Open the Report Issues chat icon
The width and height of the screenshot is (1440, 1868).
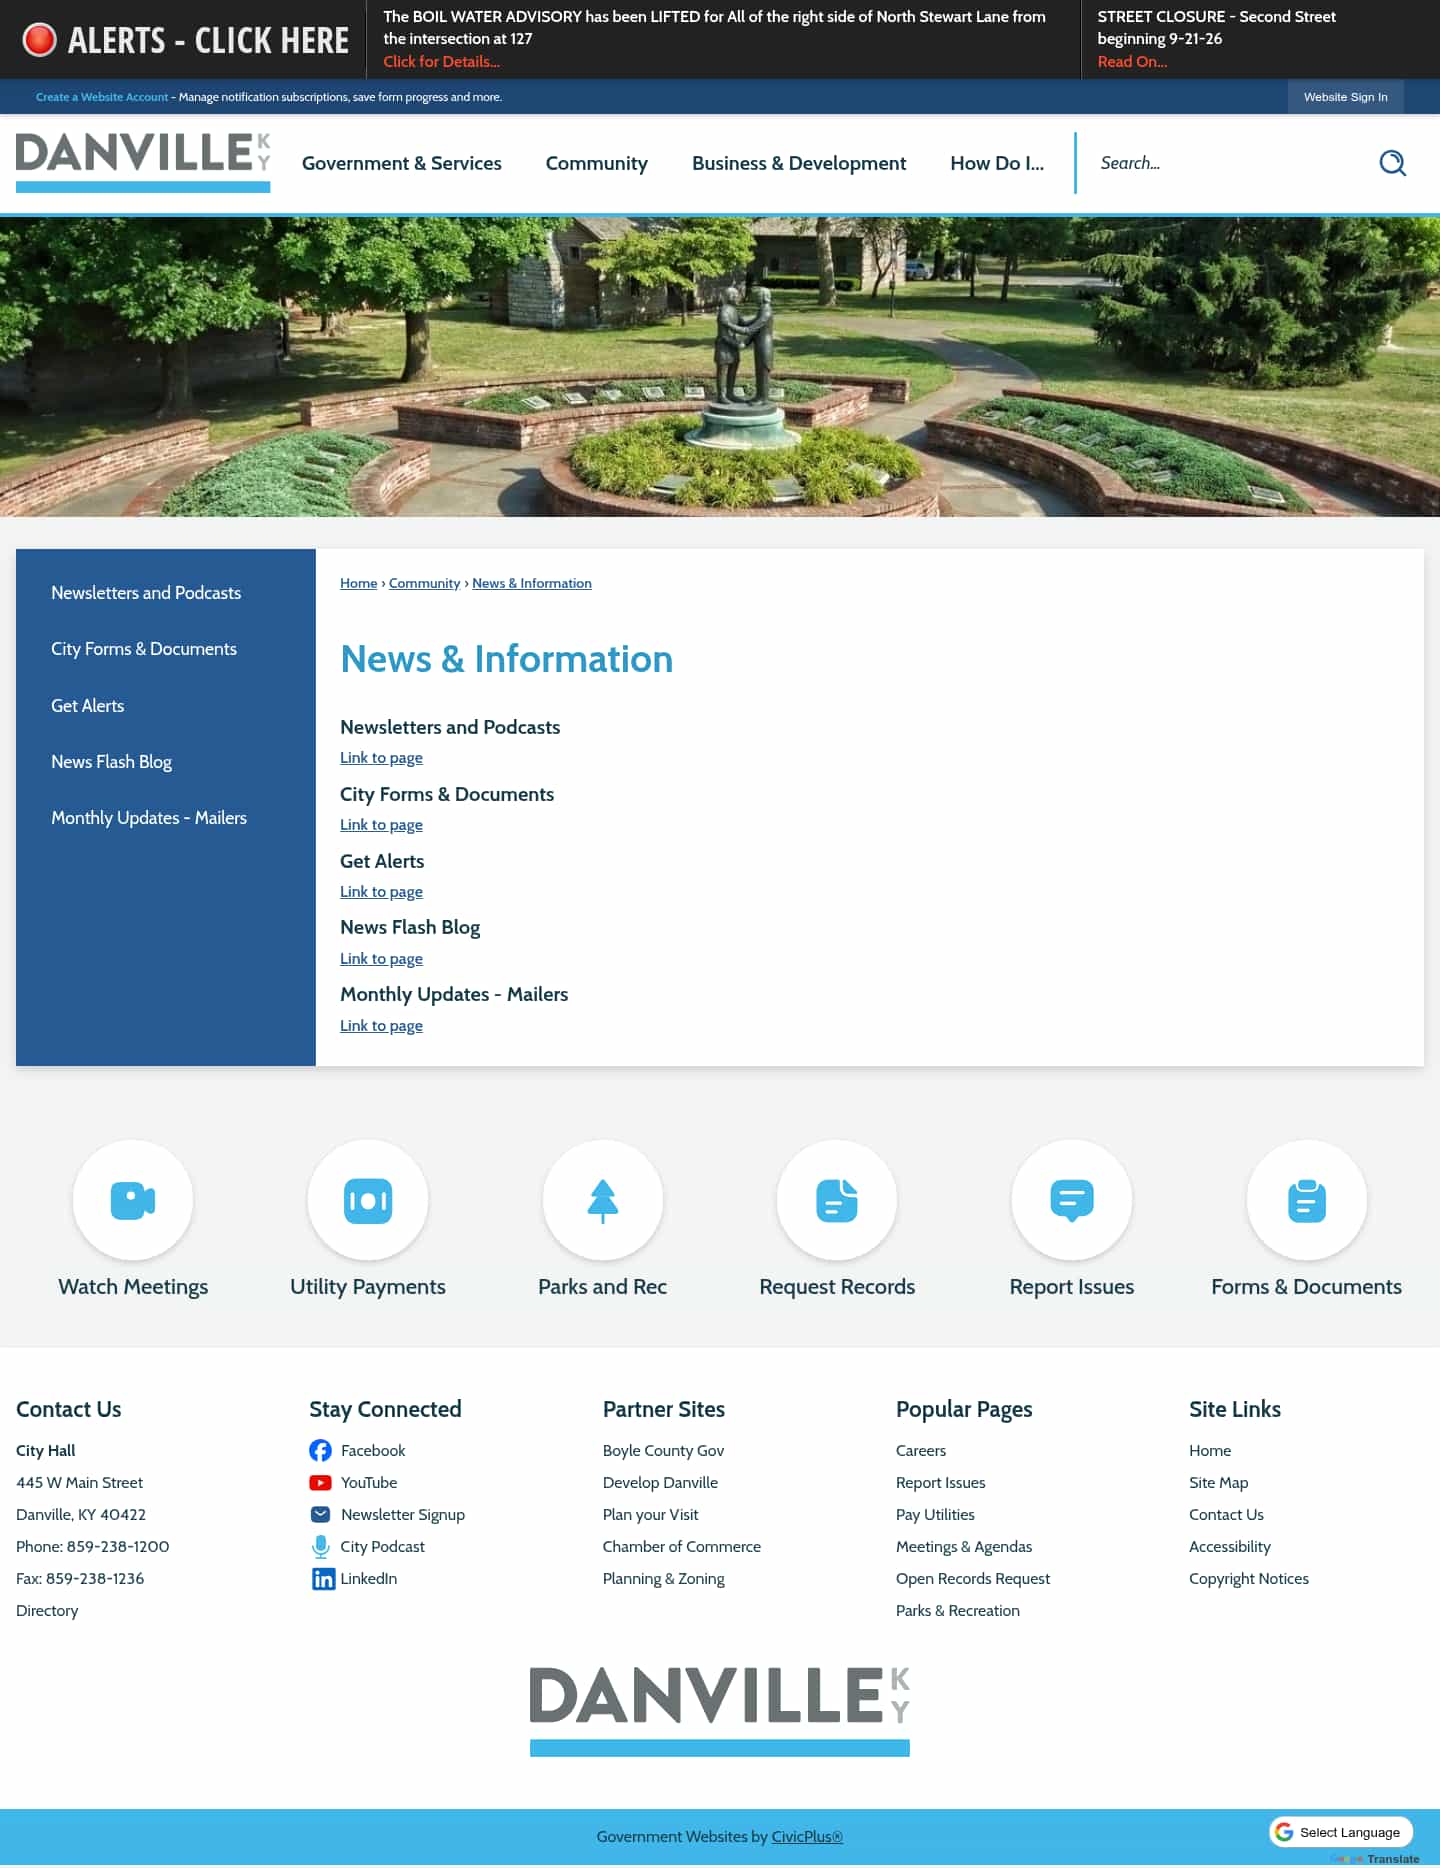[1072, 1200]
